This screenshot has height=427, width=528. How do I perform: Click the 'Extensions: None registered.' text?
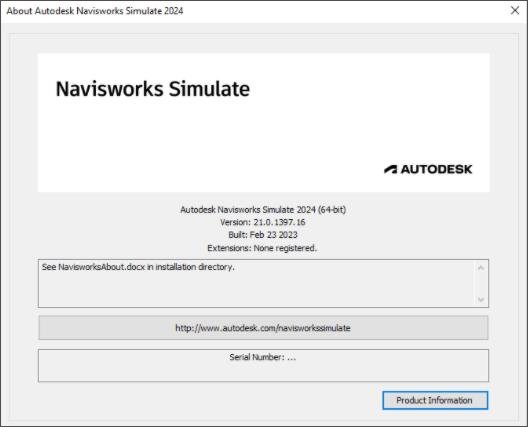tap(262, 248)
